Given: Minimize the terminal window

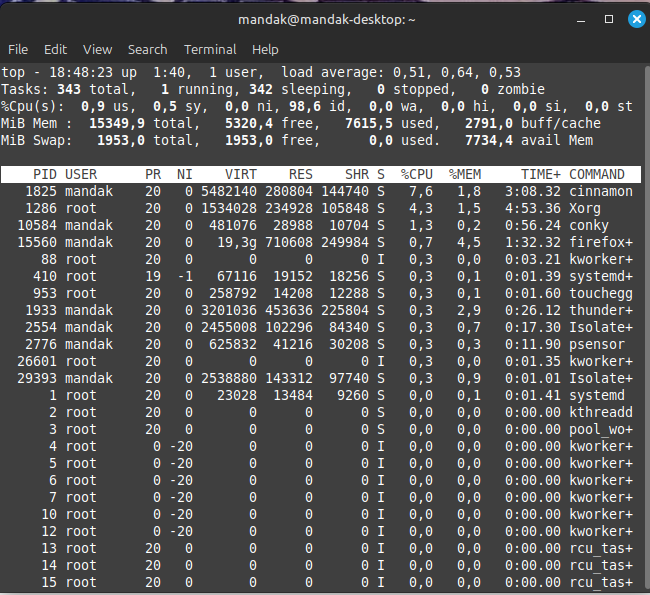Looking at the screenshot, I should [x=581, y=19].
